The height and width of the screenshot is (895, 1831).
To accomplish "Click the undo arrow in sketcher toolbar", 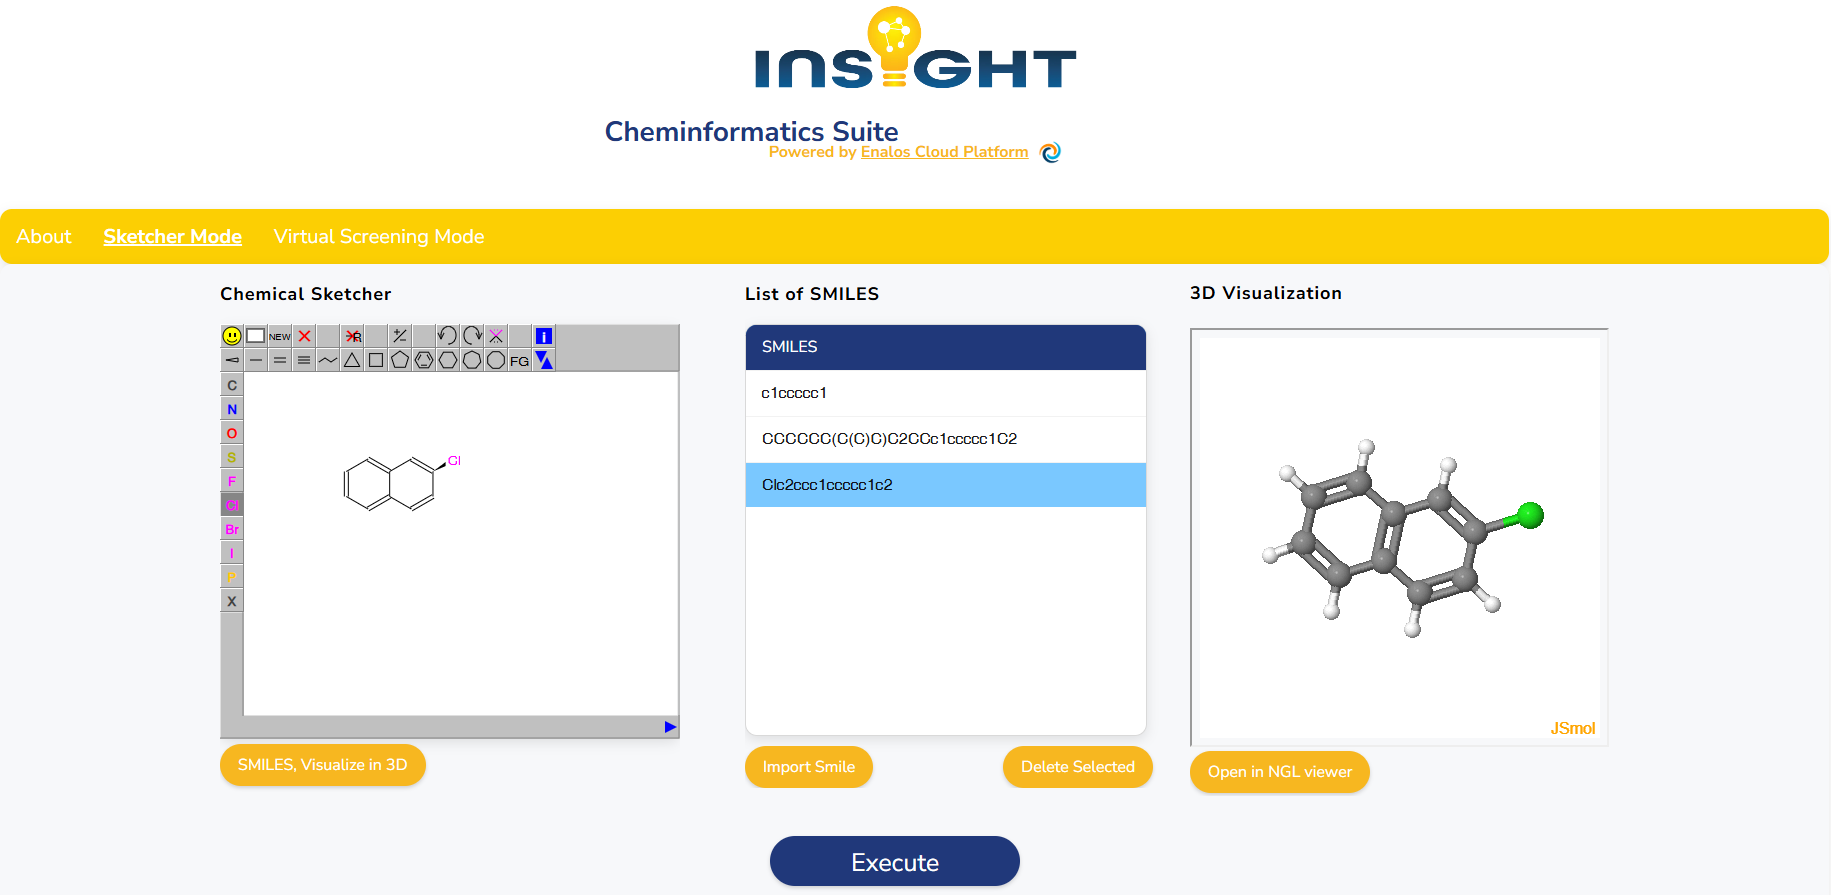I will pyautogui.click(x=447, y=336).
